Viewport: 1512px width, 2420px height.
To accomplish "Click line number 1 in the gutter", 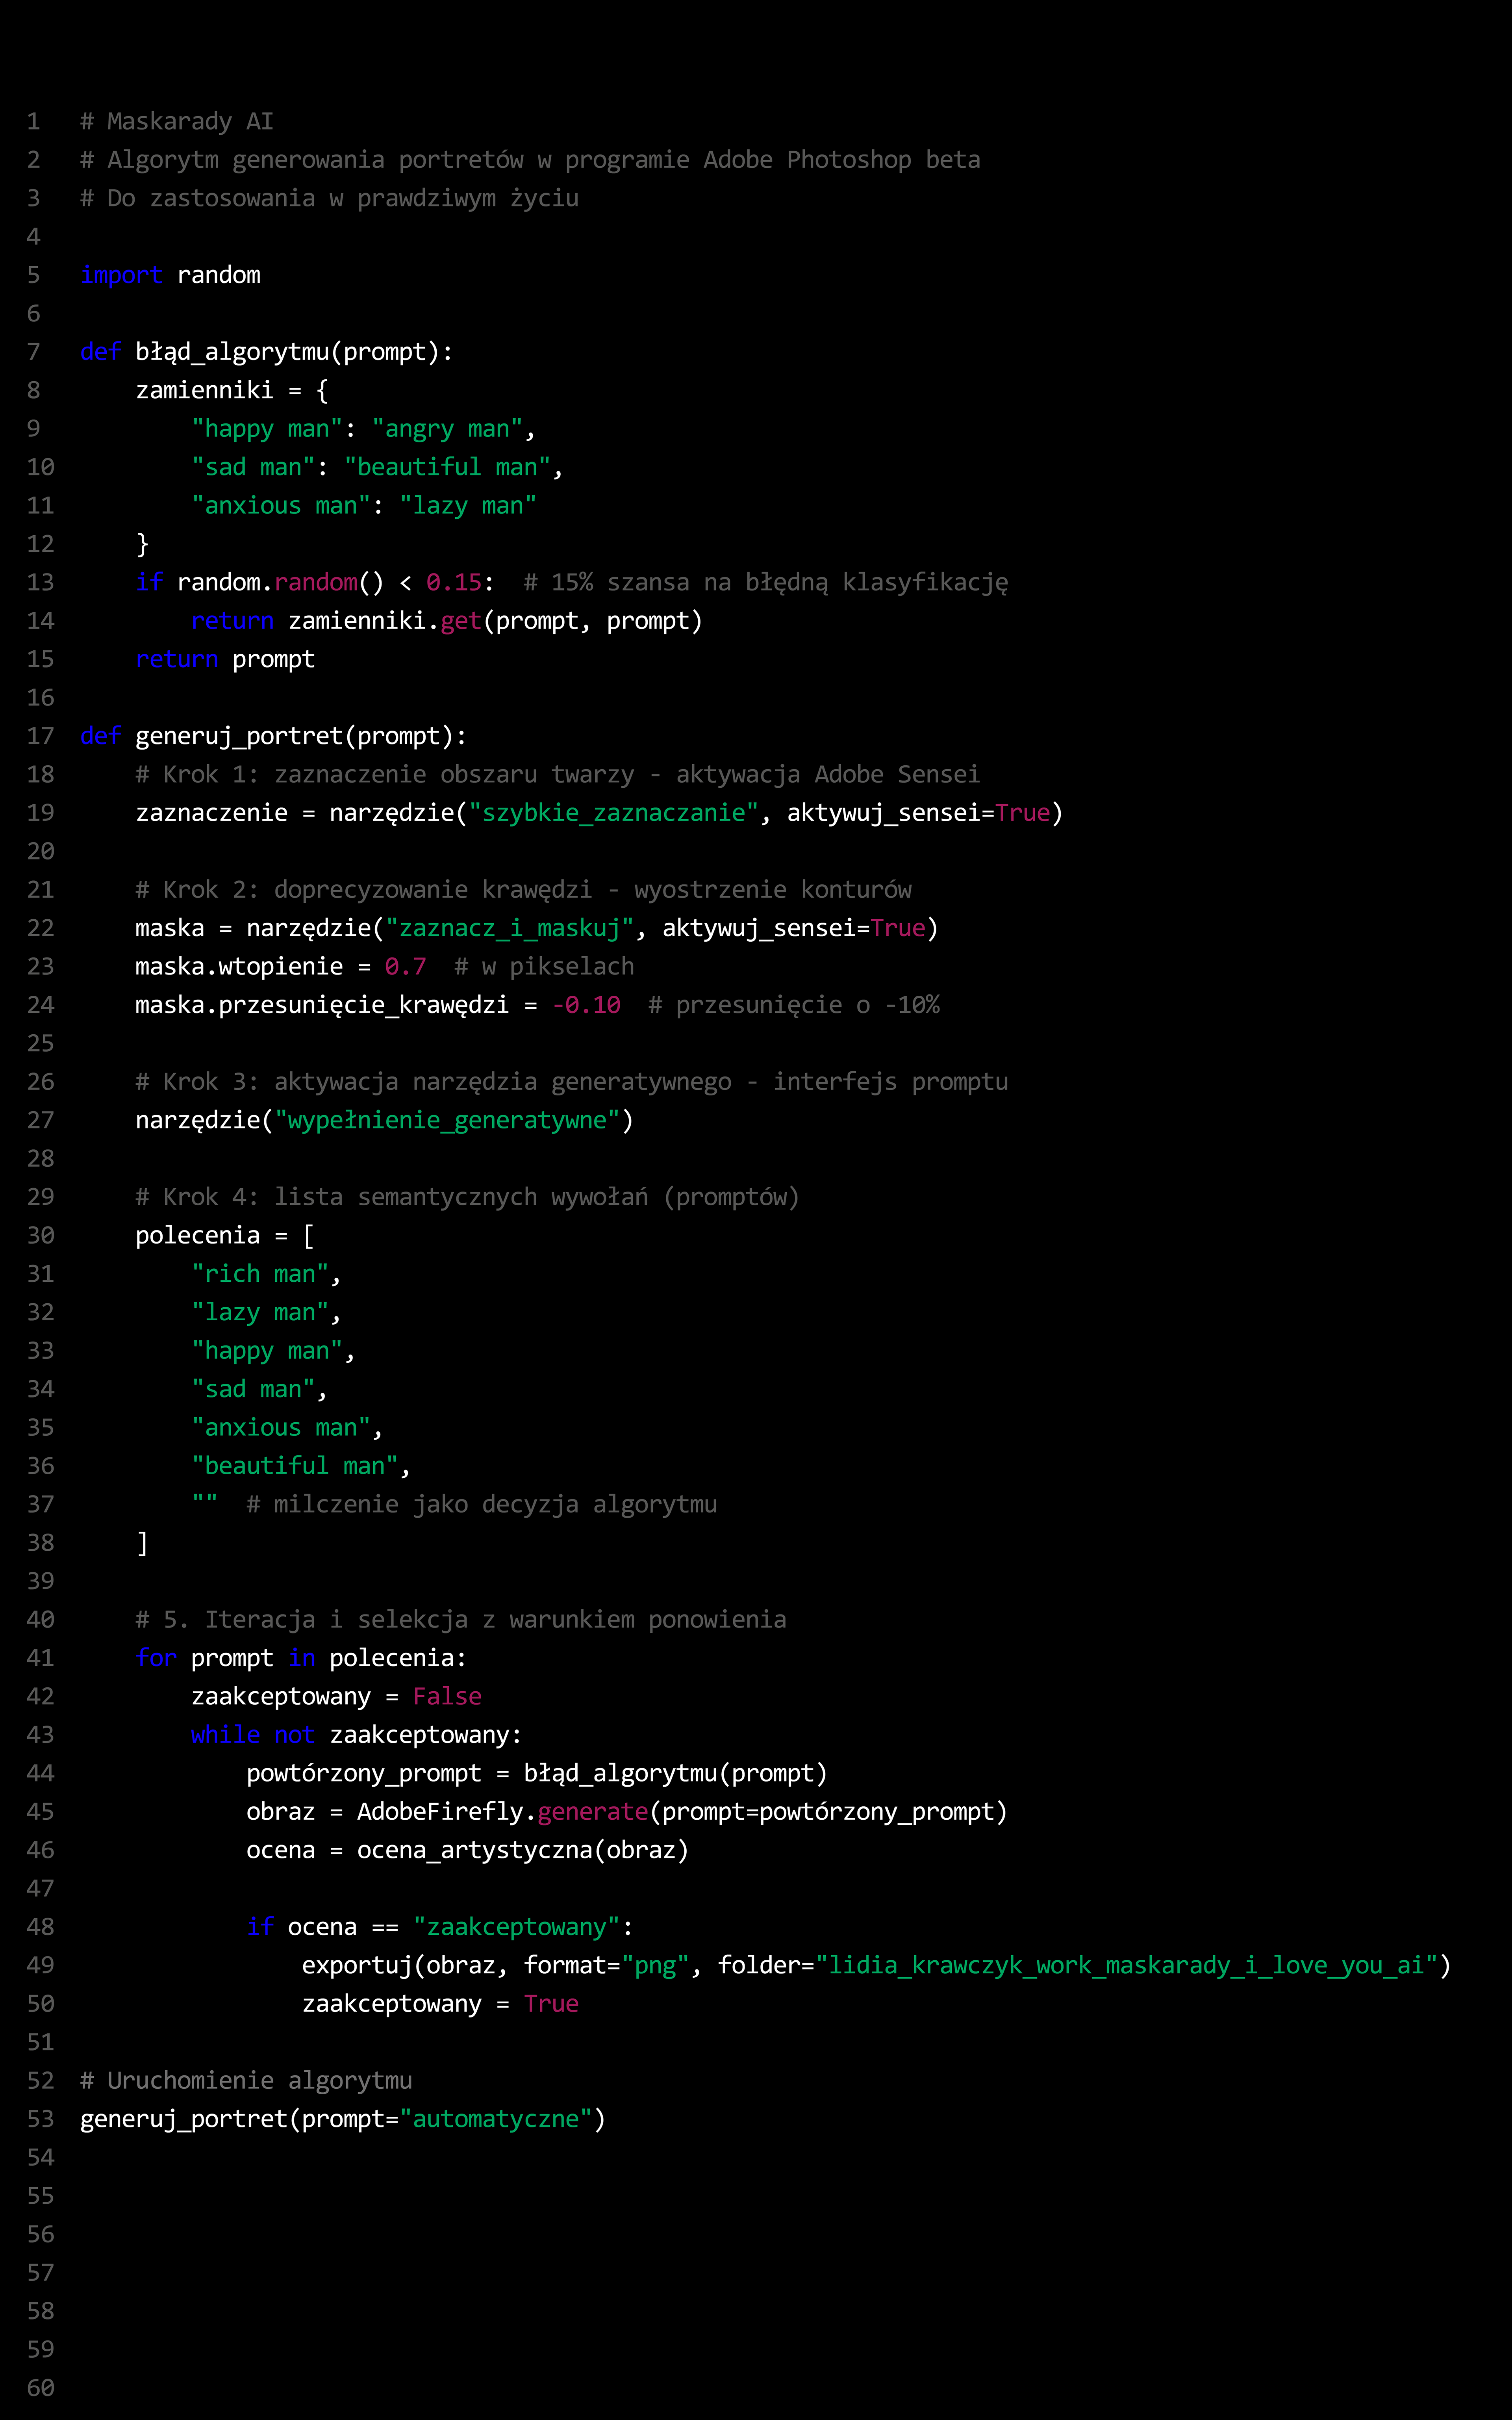I will coord(33,122).
